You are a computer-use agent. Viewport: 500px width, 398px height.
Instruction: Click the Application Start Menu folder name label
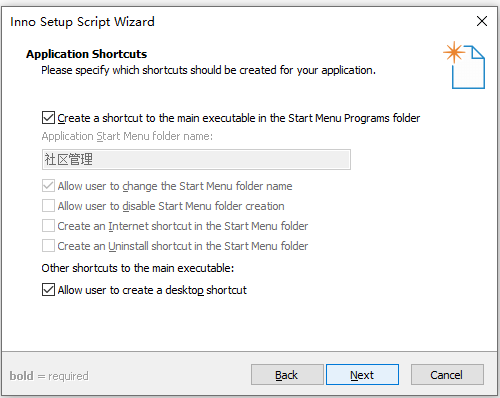point(127,136)
